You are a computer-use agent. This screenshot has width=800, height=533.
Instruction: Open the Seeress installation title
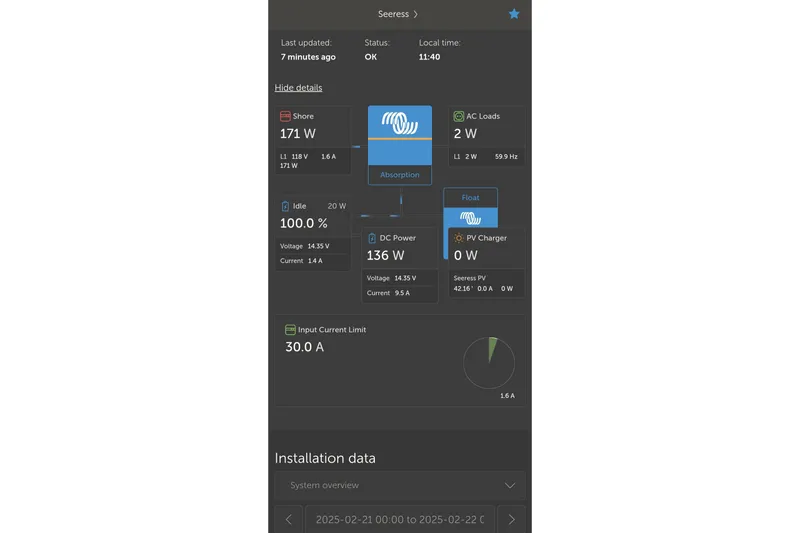point(393,14)
